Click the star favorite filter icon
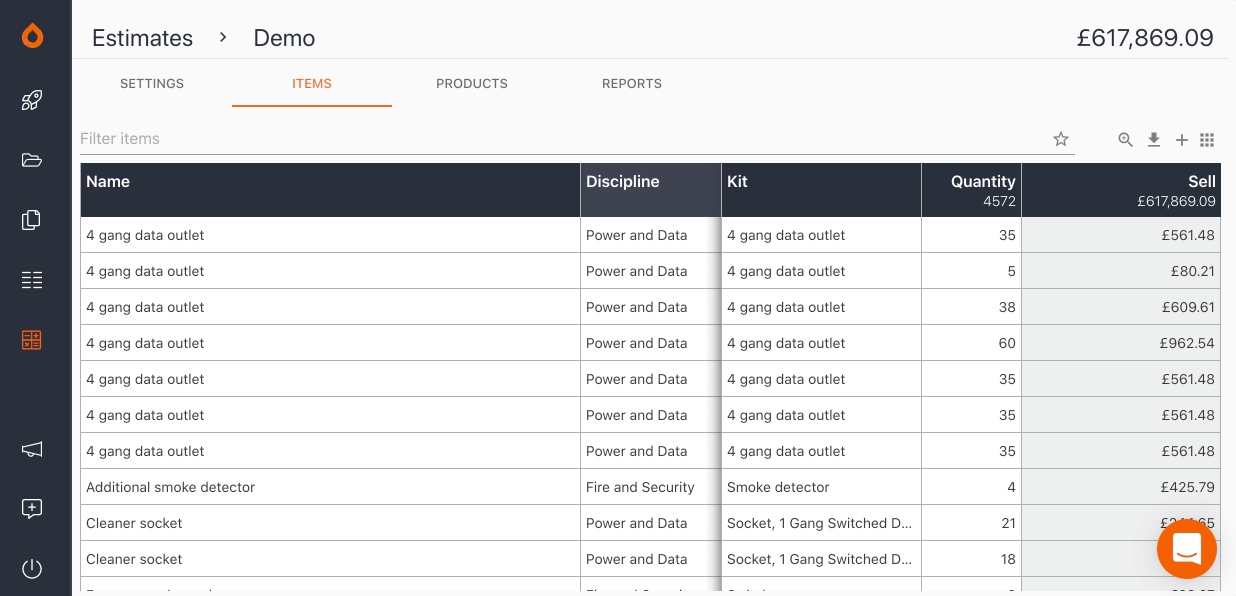The image size is (1236, 596). tap(1061, 139)
